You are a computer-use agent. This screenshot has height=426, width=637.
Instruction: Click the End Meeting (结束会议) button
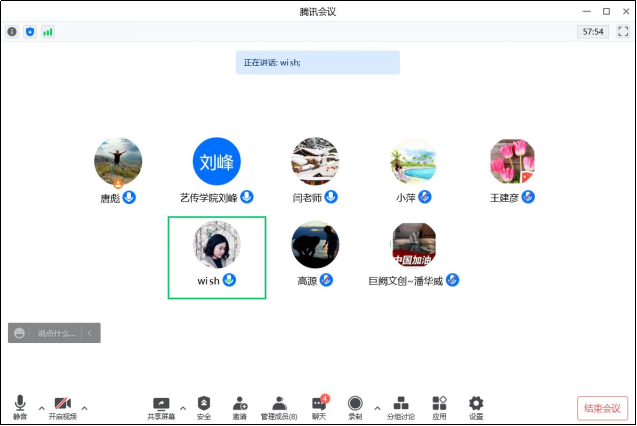602,408
